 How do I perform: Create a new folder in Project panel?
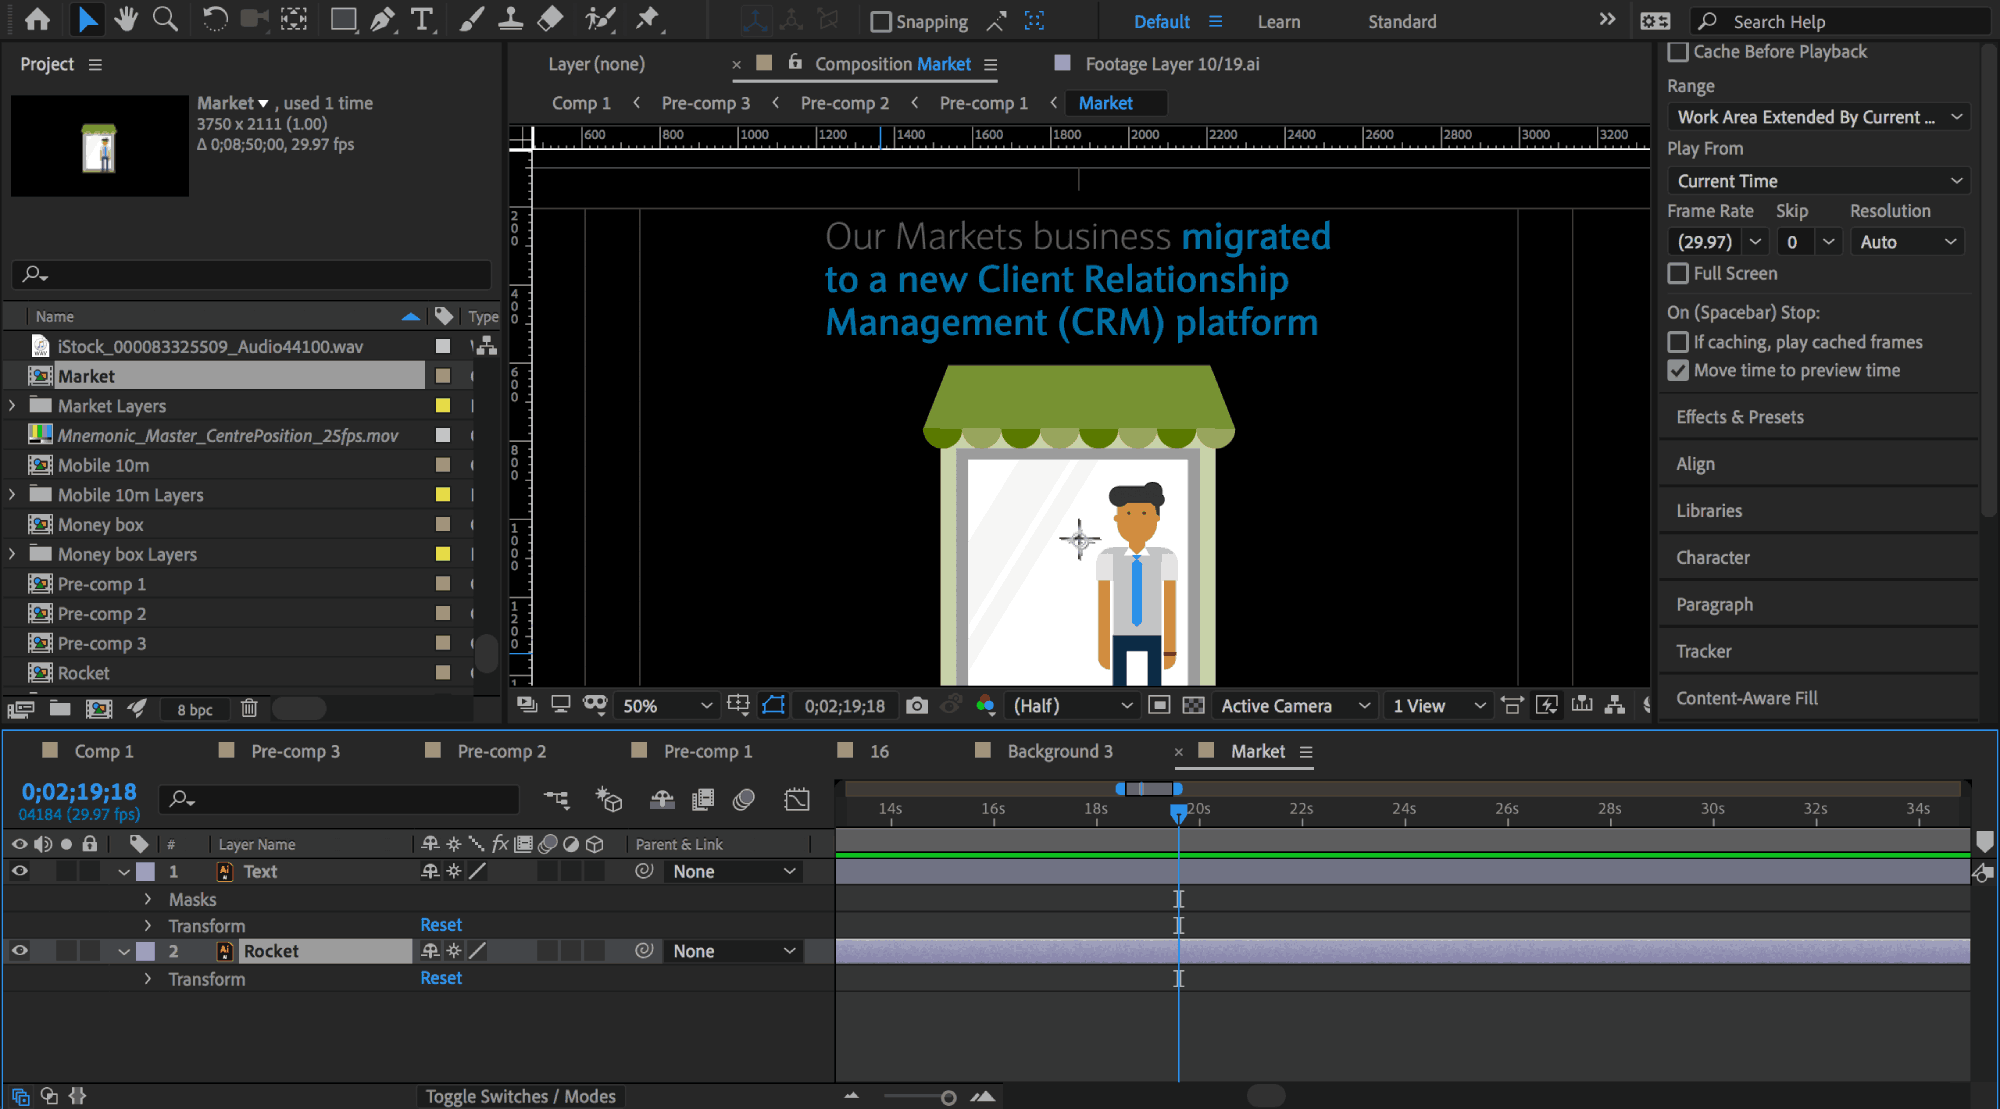coord(60,709)
